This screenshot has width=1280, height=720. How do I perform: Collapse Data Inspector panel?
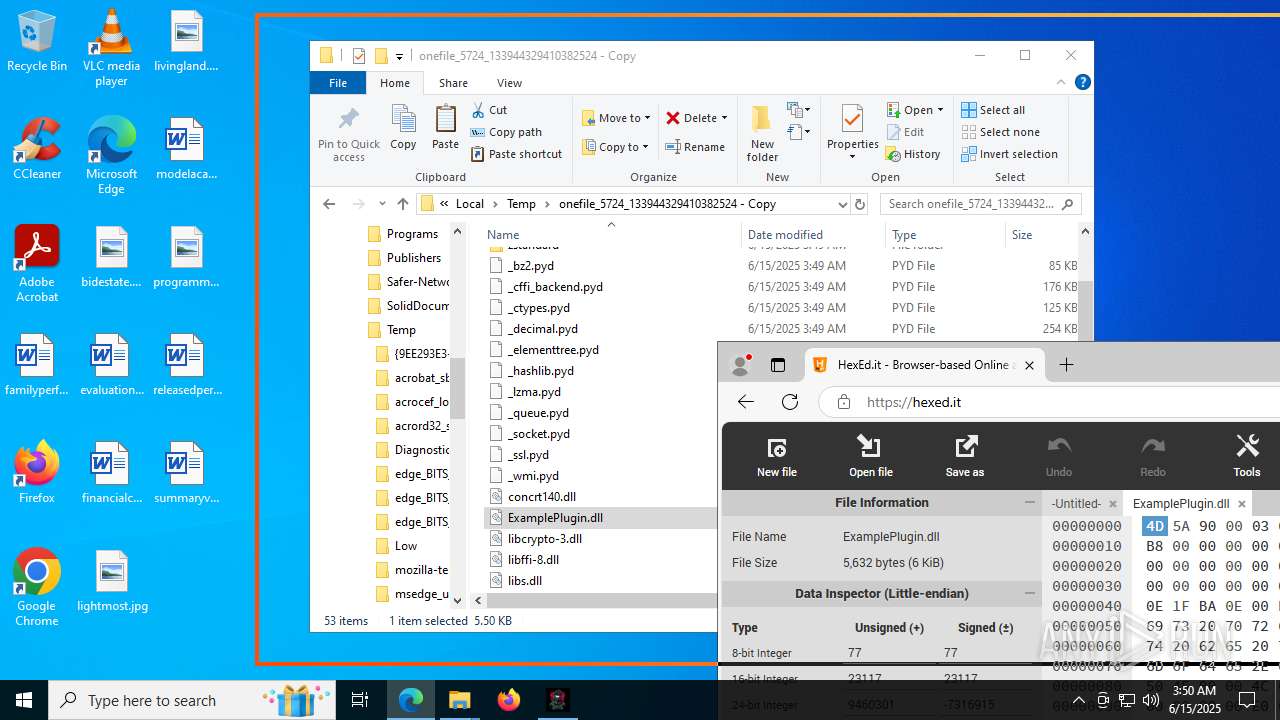[1030, 593]
